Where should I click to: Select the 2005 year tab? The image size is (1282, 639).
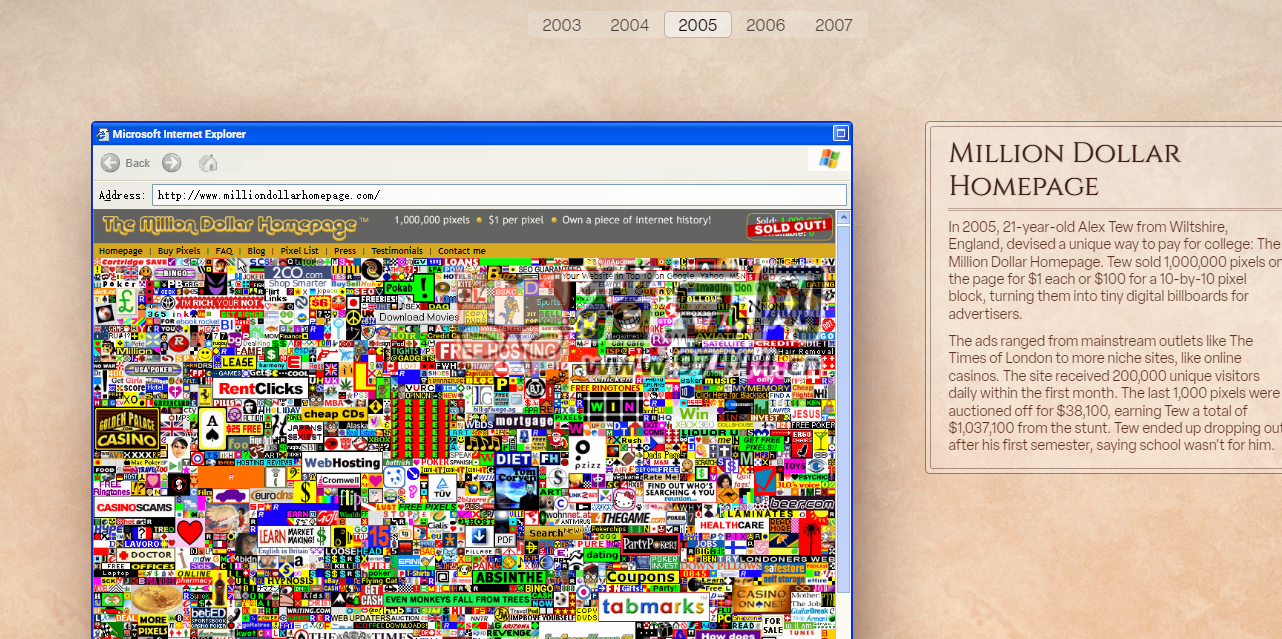pyautogui.click(x=697, y=25)
